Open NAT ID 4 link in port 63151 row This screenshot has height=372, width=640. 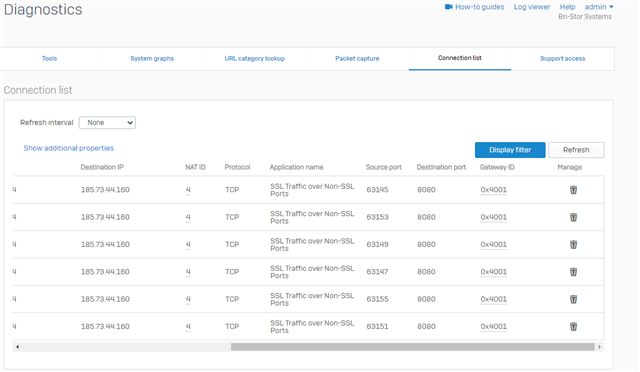pyautogui.click(x=188, y=327)
